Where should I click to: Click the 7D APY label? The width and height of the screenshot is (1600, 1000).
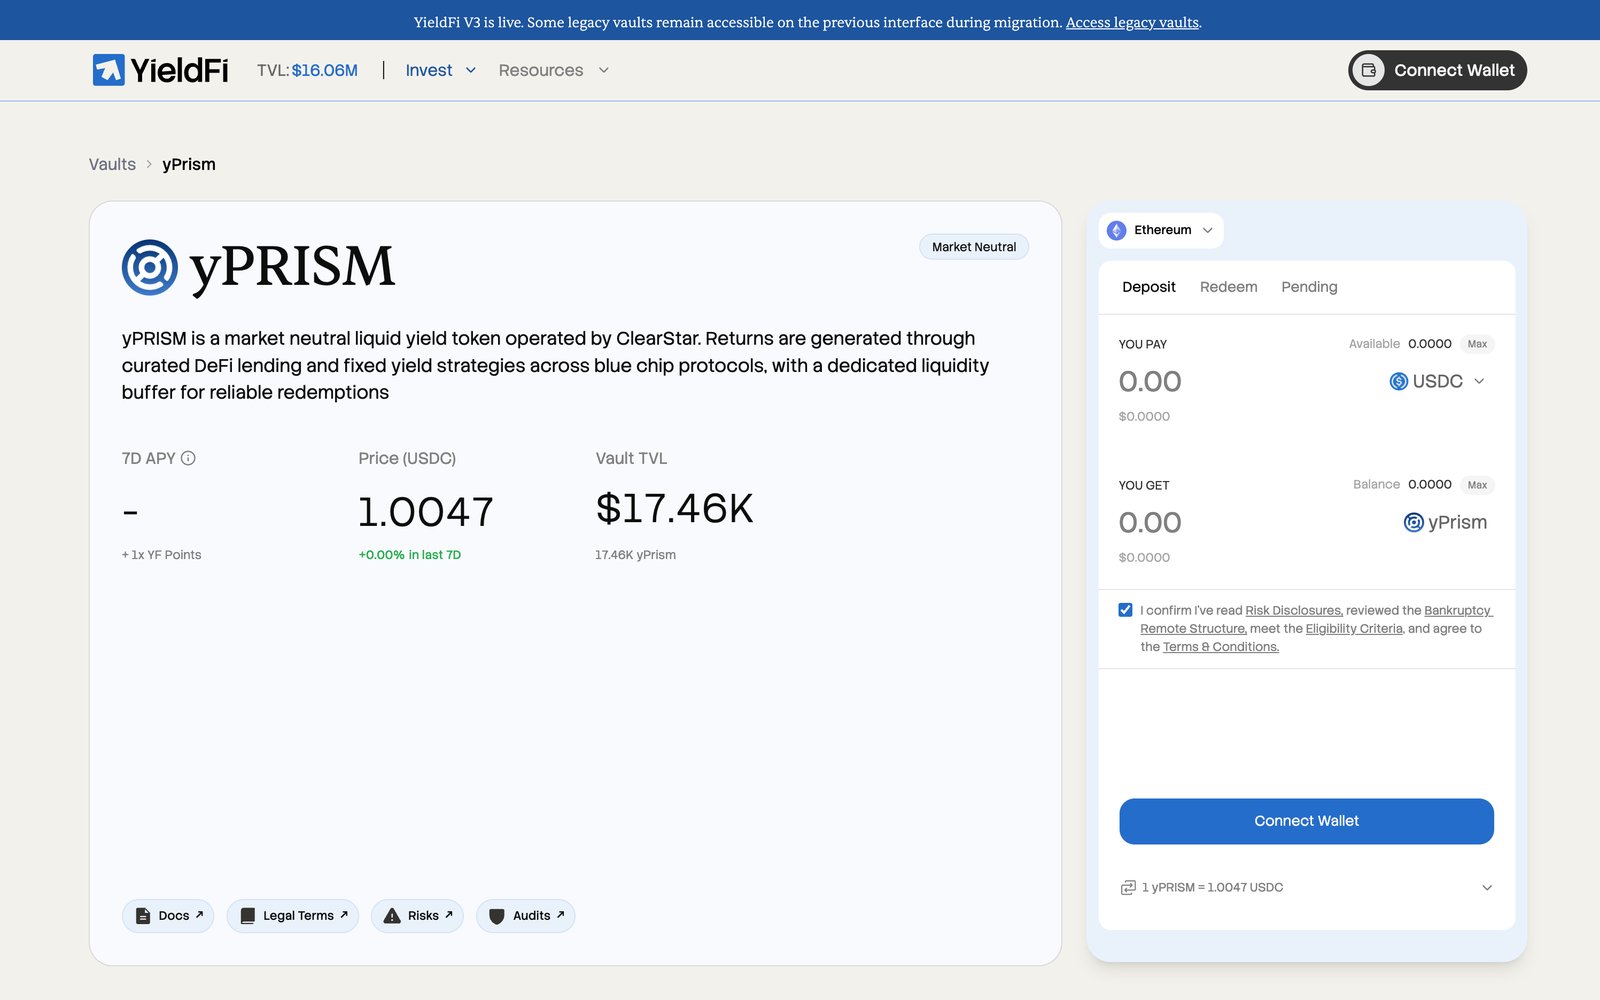point(148,458)
